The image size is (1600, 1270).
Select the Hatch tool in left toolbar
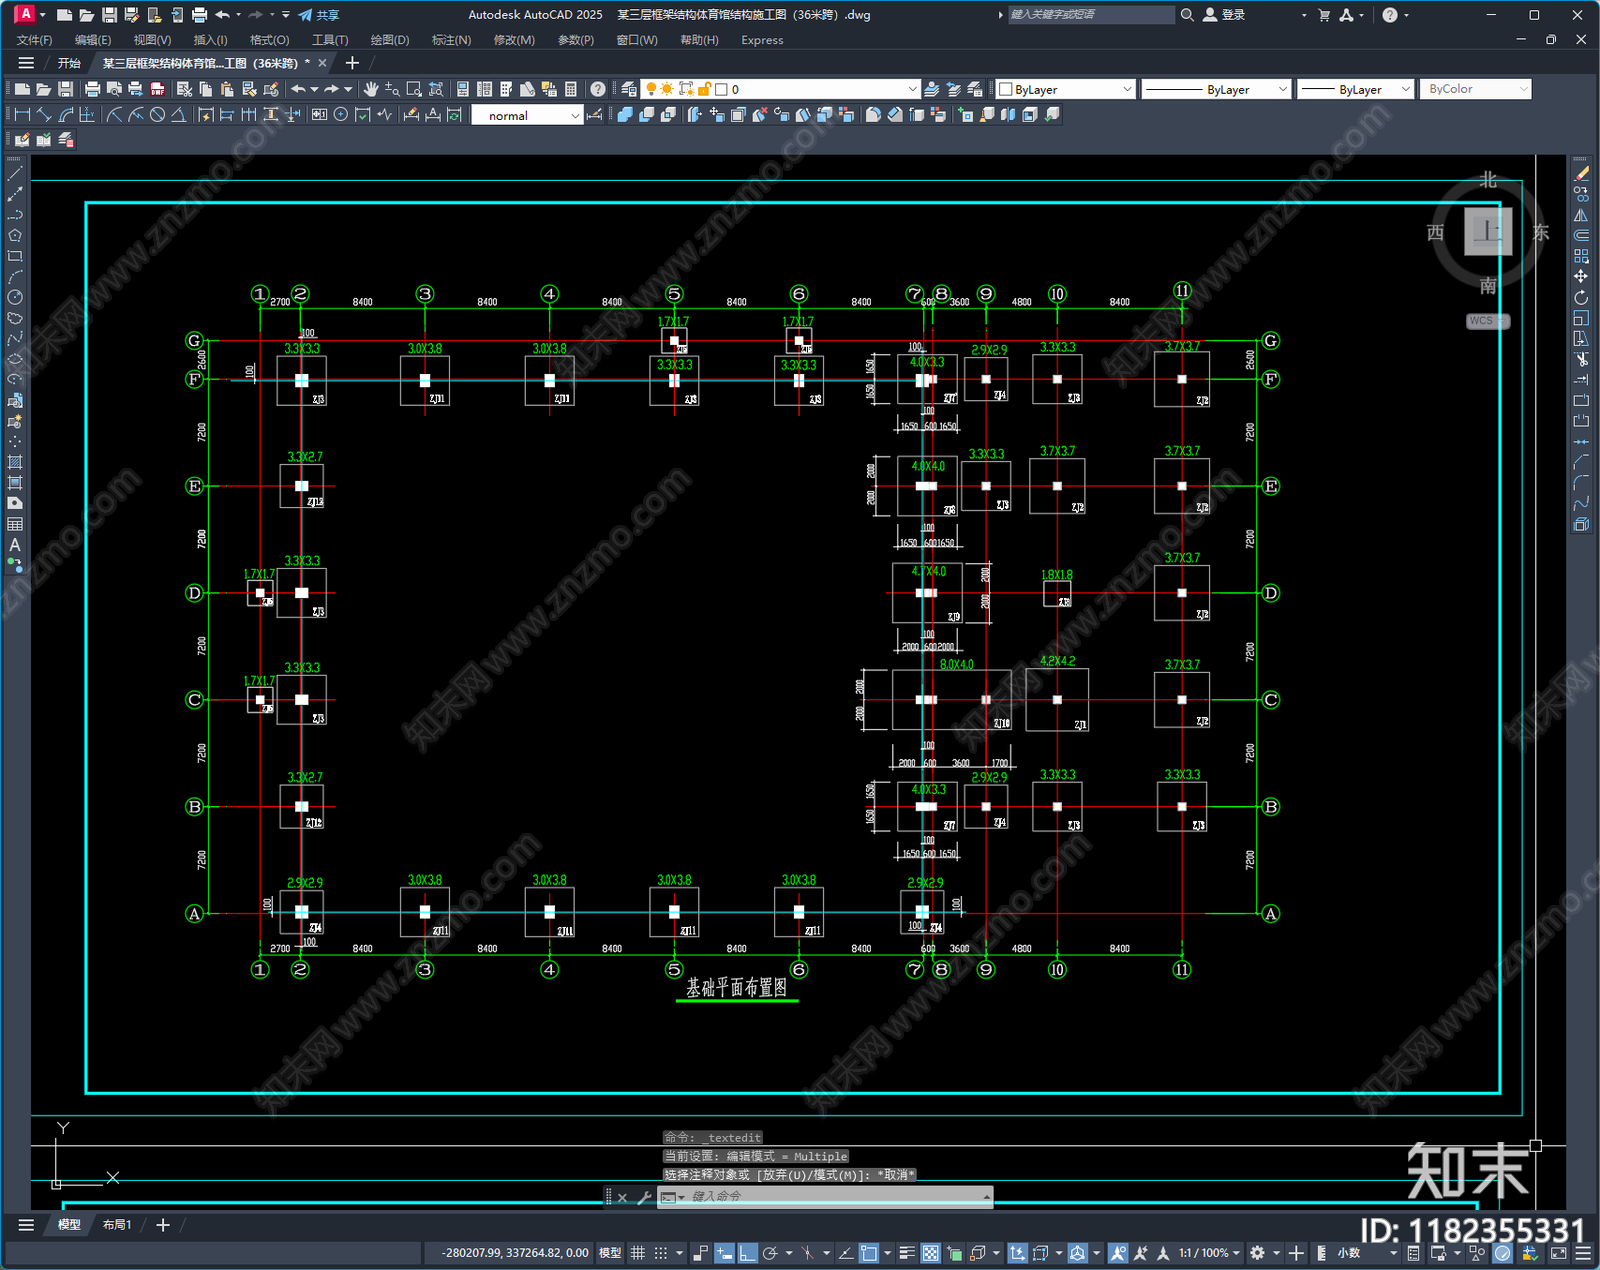tap(15, 462)
